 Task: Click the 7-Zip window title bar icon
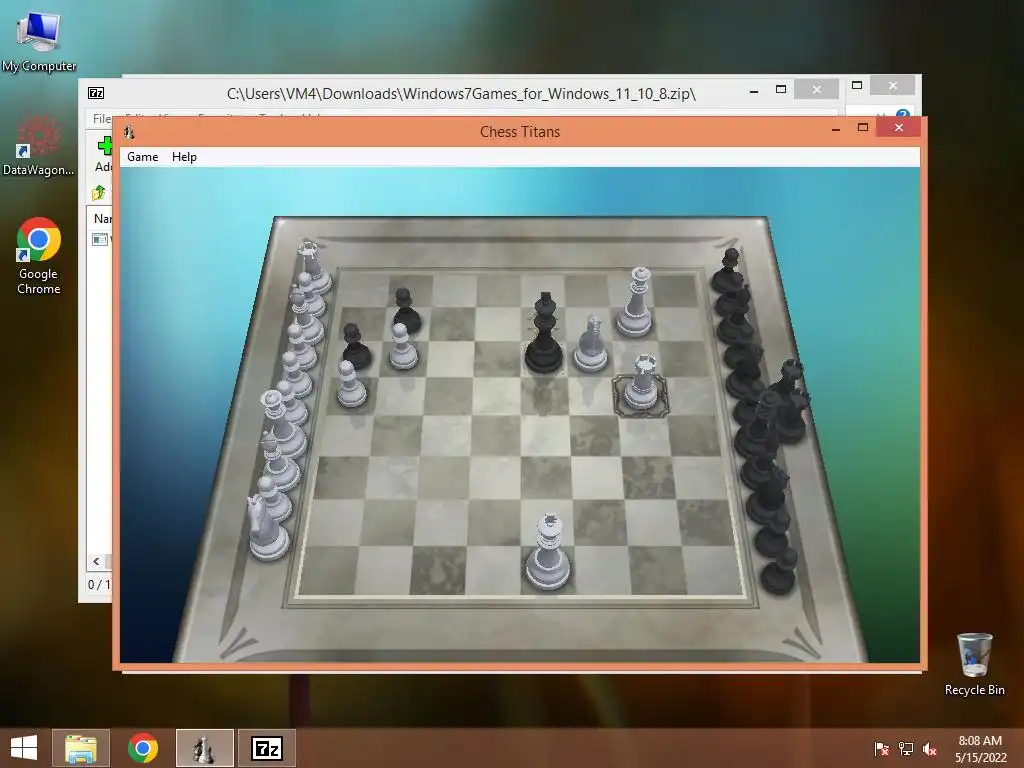[96, 93]
